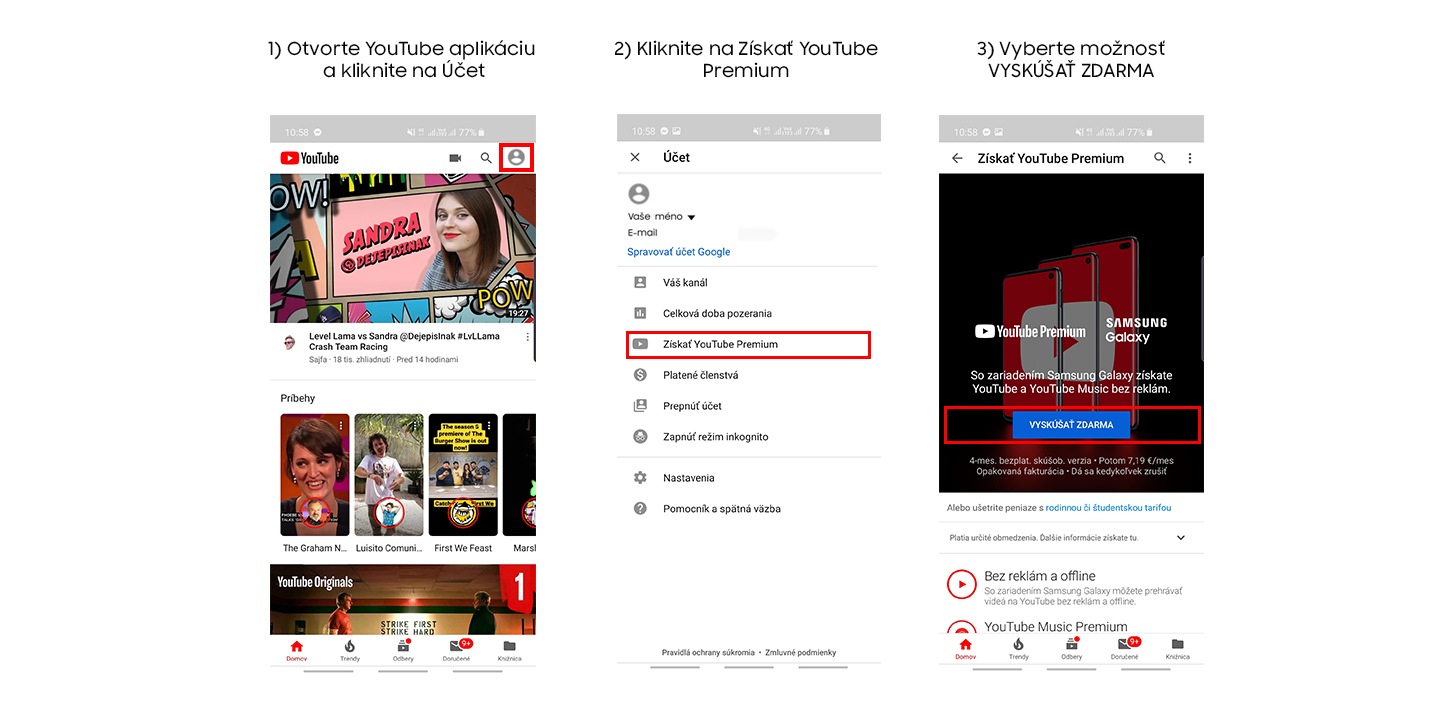Select Domov tab on the Premium screen

[x=965, y=650]
